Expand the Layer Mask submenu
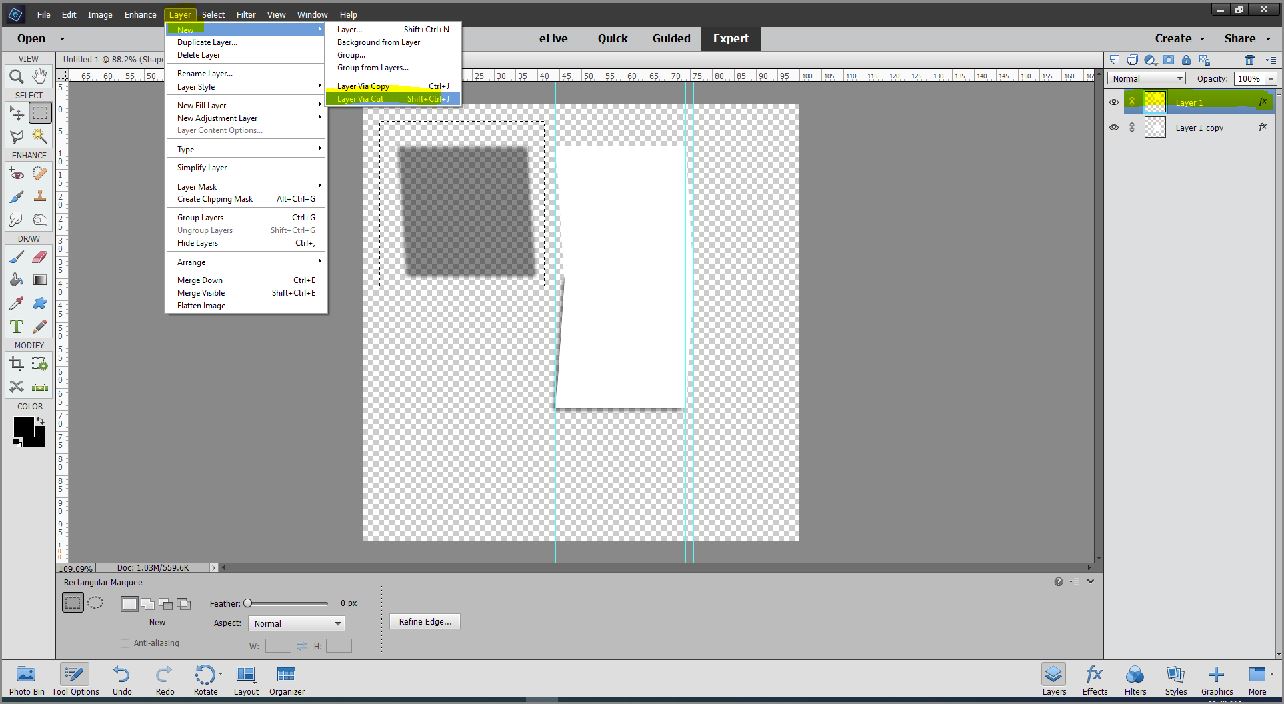 pyautogui.click(x=246, y=187)
